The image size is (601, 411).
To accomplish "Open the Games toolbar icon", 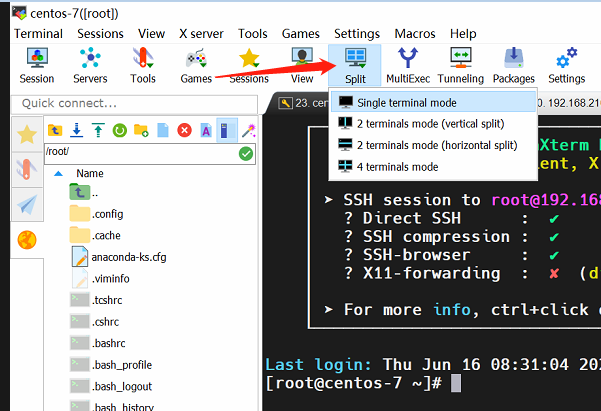I will coord(196,65).
